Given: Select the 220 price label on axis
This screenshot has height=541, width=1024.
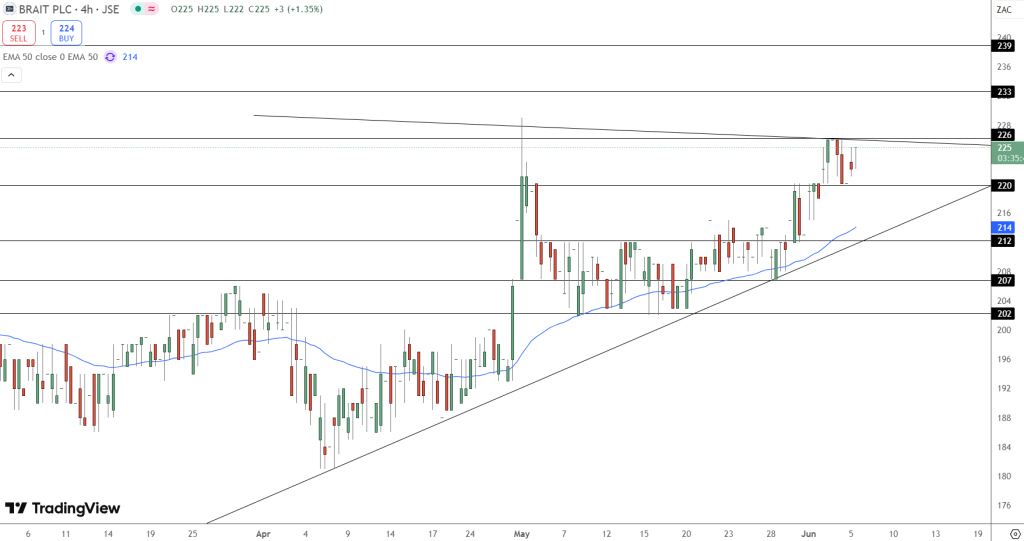Looking at the screenshot, I should [x=1004, y=186].
